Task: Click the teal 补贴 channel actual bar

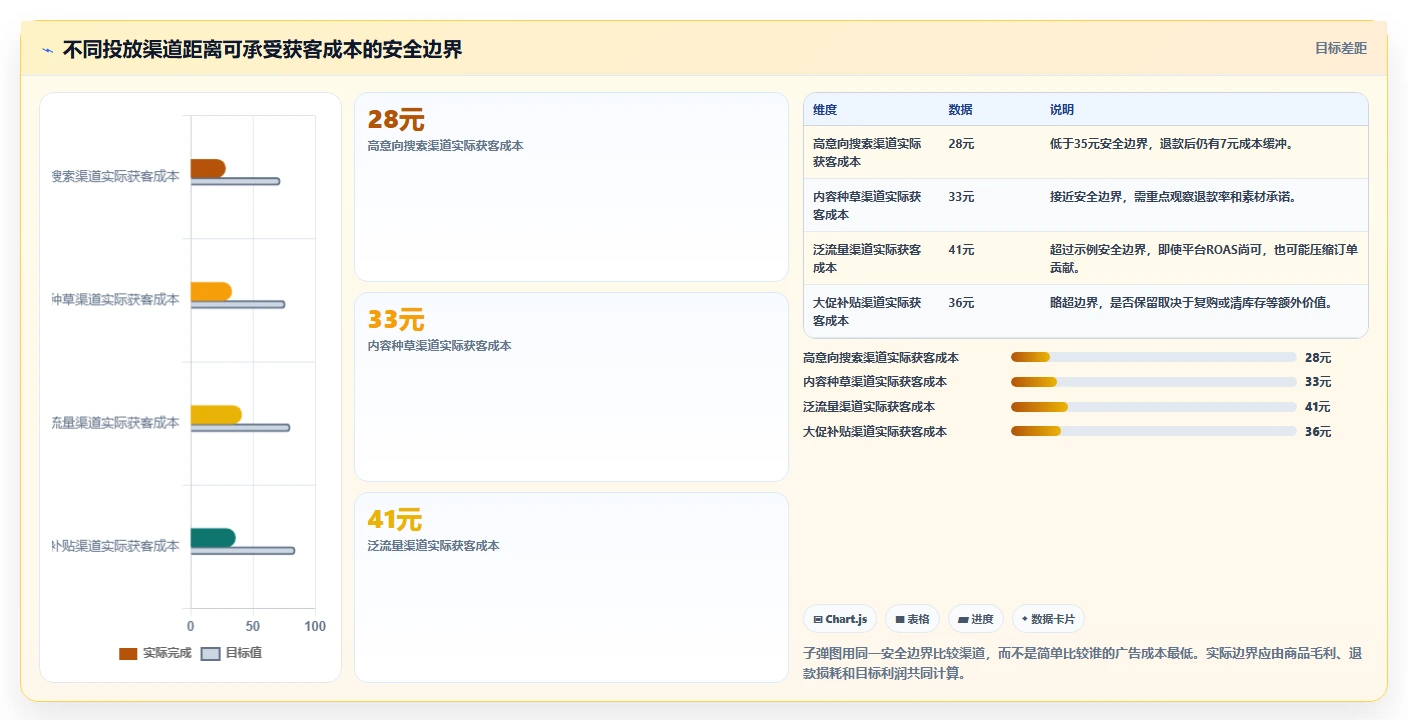Action: point(213,538)
